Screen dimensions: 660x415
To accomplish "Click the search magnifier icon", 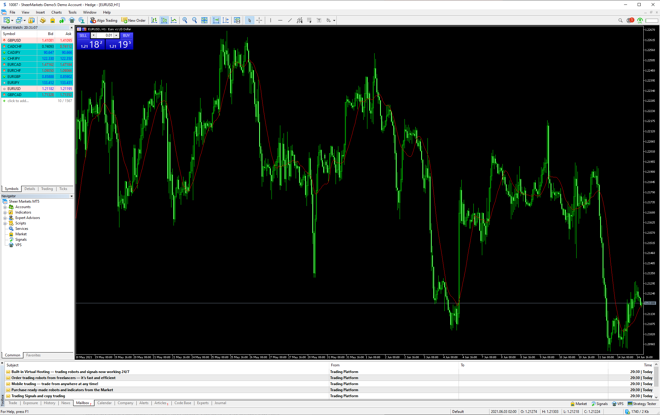I will click(x=620, y=20).
